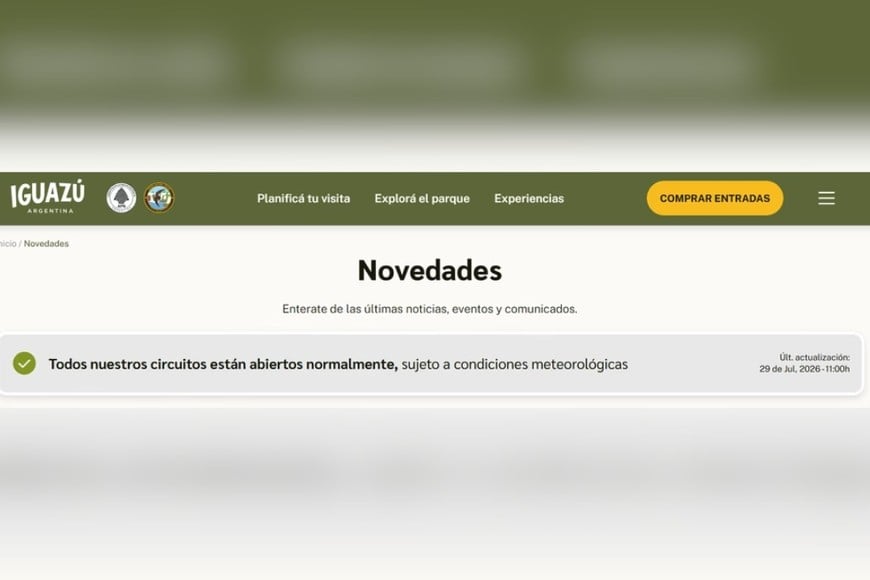This screenshot has height=580, width=870.
Task: Open the Explorá el parque menu
Action: tap(422, 199)
